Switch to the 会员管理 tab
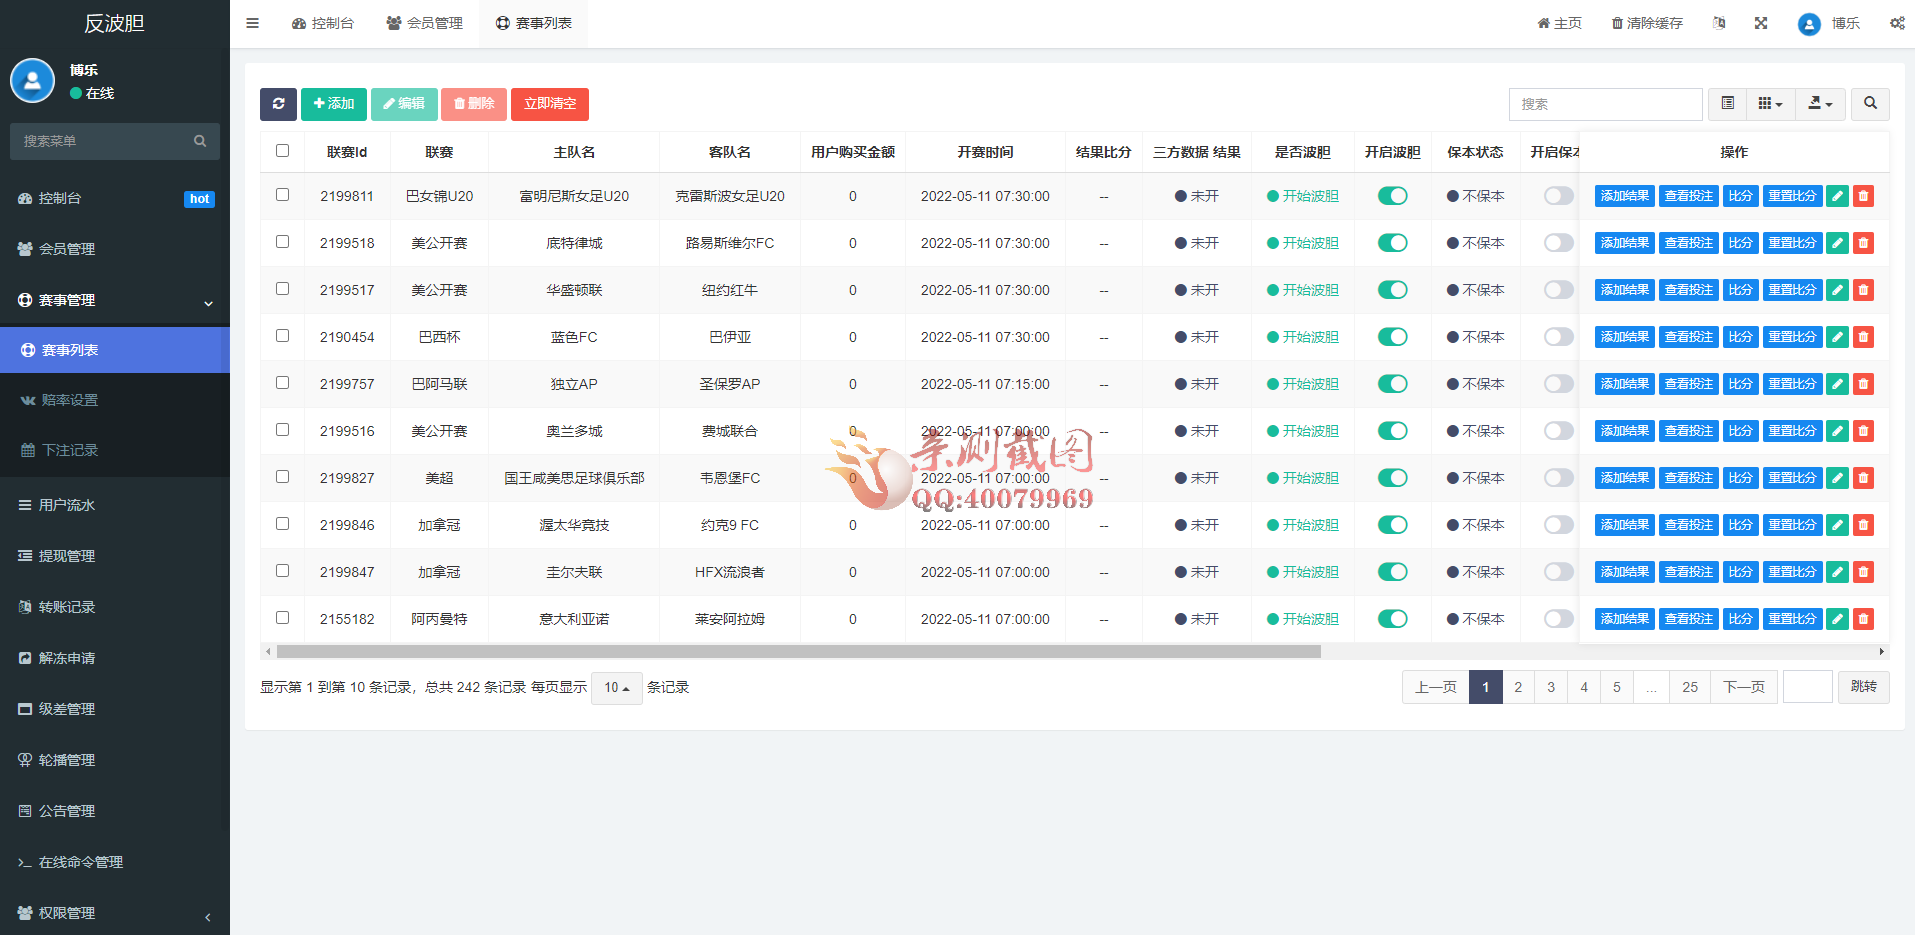This screenshot has width=1915, height=935. tap(424, 22)
